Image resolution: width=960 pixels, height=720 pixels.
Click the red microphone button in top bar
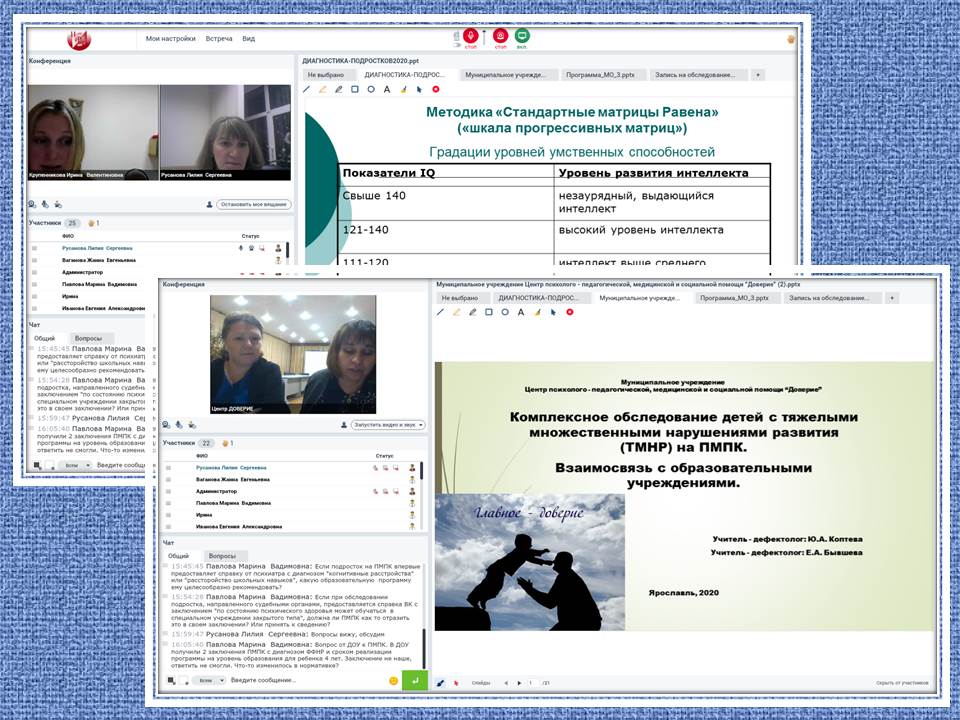[470, 36]
